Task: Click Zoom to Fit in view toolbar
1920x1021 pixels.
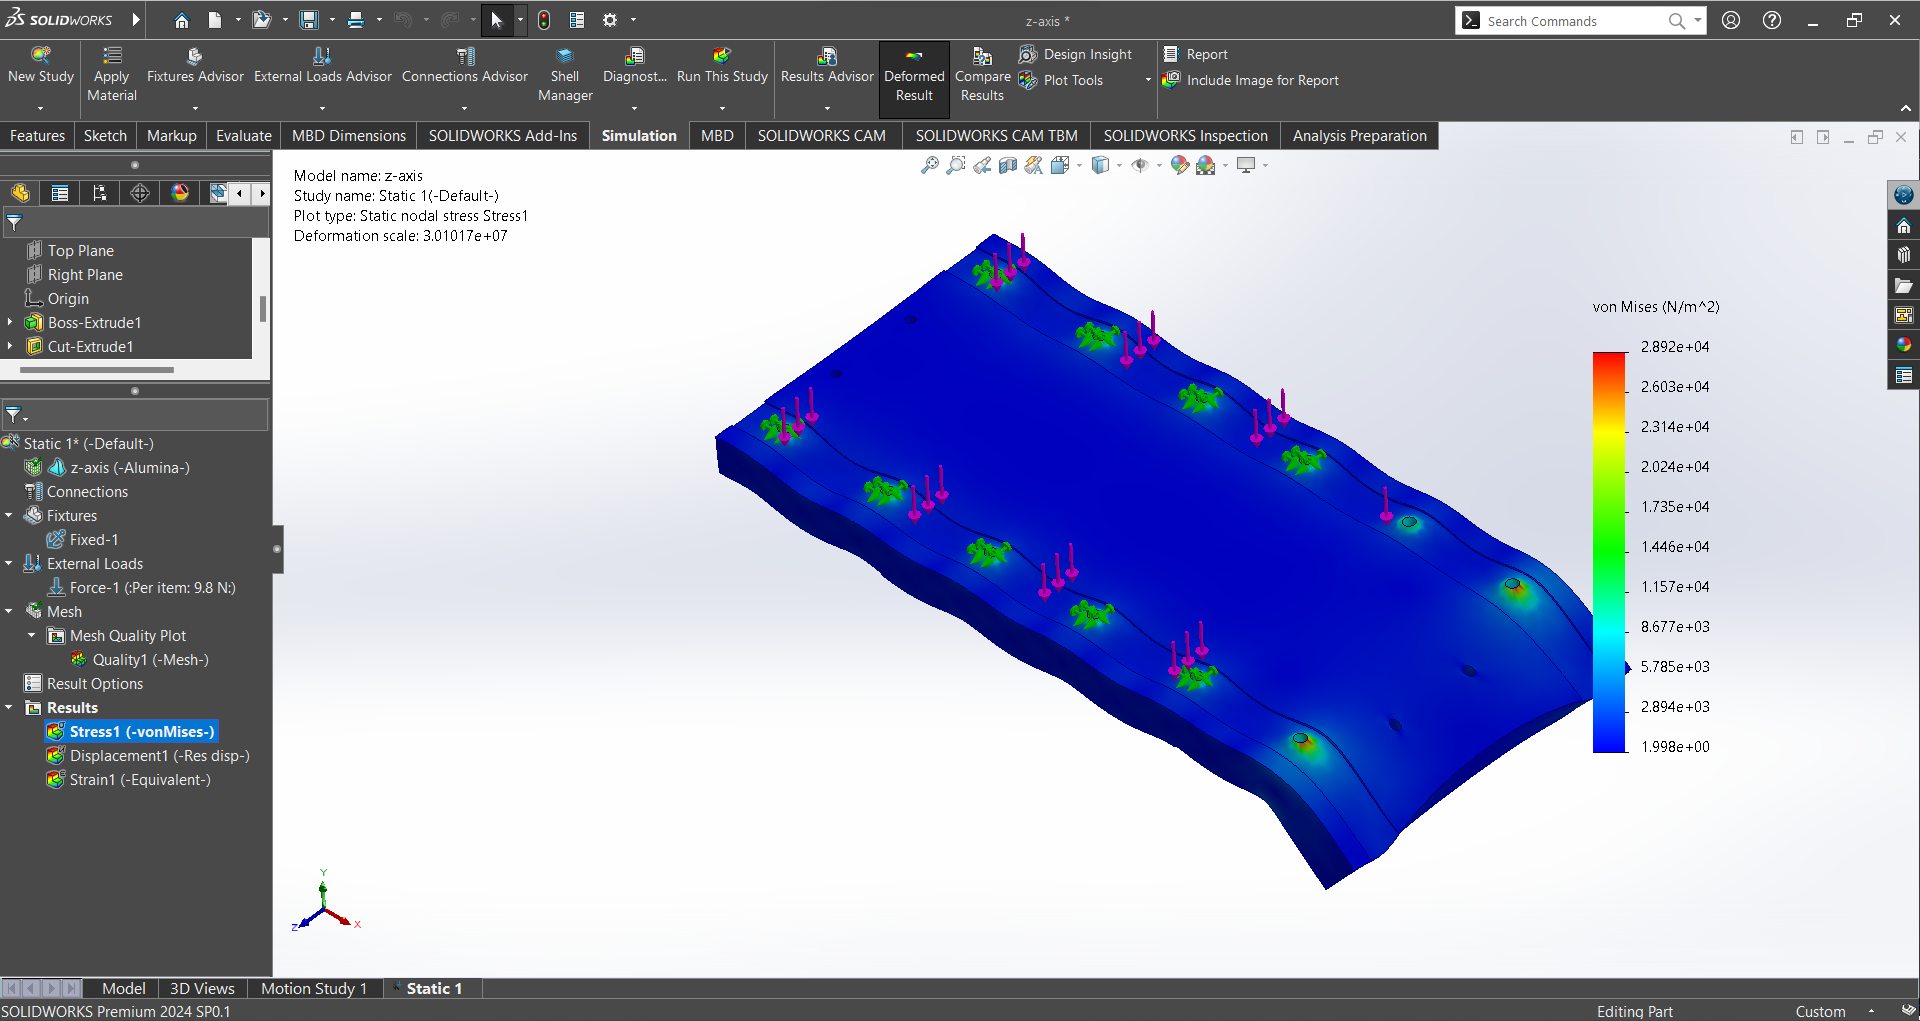Action: (930, 166)
